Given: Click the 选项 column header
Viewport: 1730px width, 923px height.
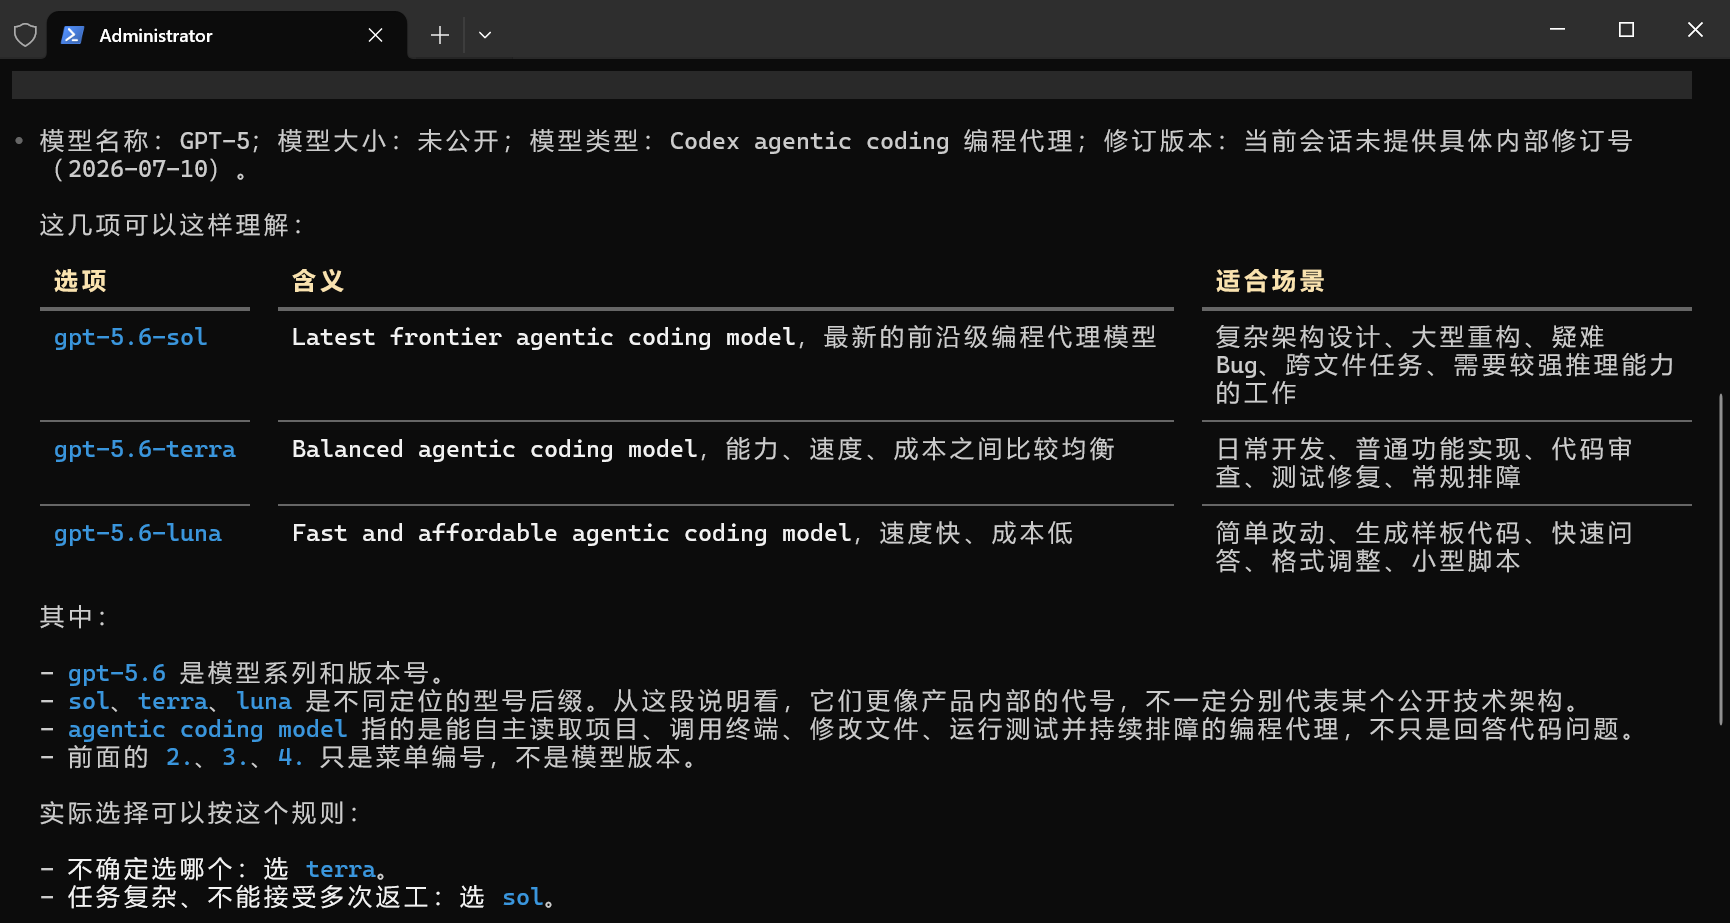Looking at the screenshot, I should 80,281.
